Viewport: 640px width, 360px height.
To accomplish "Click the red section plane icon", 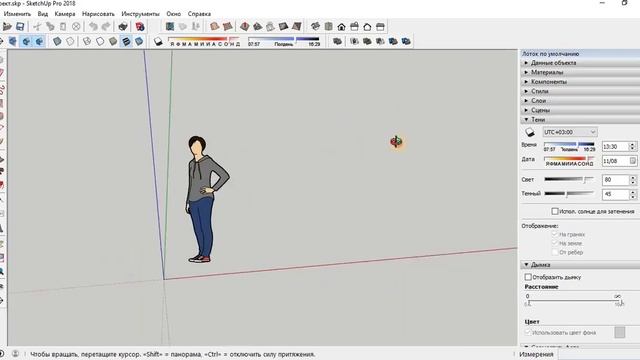I will (244, 27).
